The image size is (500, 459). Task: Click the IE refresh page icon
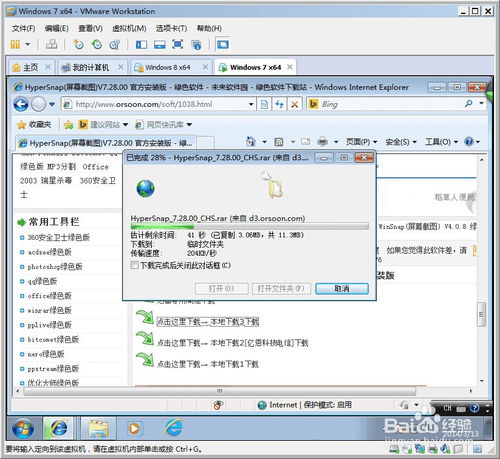[x=279, y=104]
